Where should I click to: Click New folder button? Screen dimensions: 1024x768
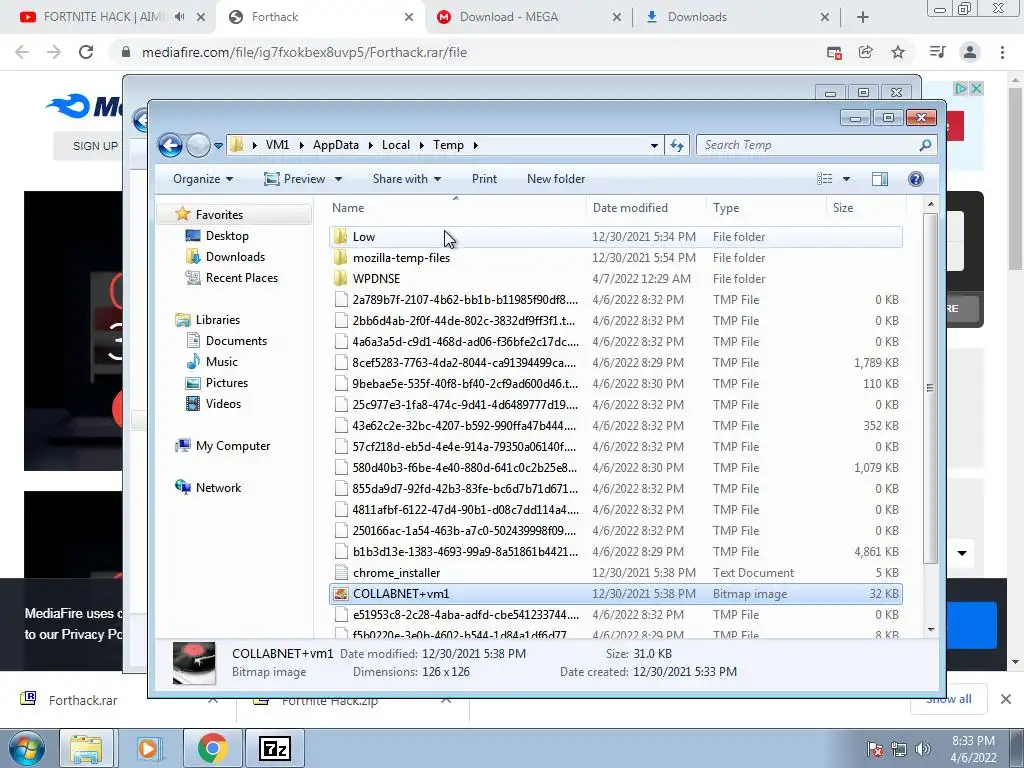coord(556,179)
